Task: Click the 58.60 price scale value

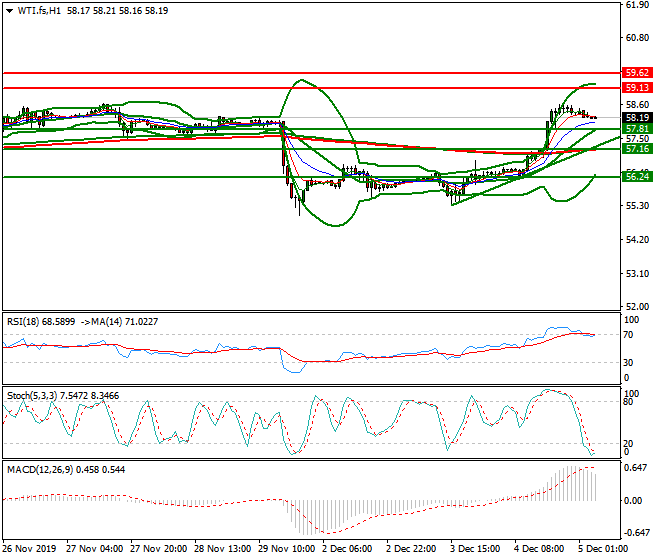Action: pyautogui.click(x=637, y=105)
